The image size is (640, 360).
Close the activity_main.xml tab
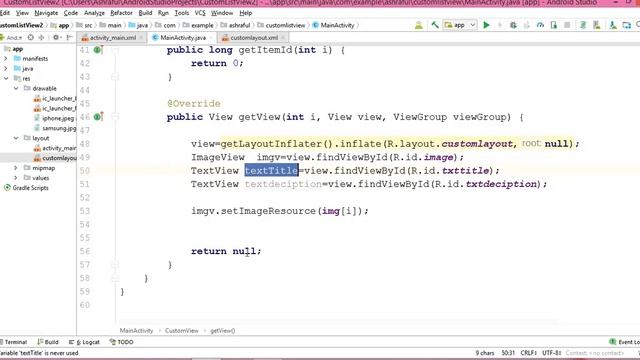(141, 38)
